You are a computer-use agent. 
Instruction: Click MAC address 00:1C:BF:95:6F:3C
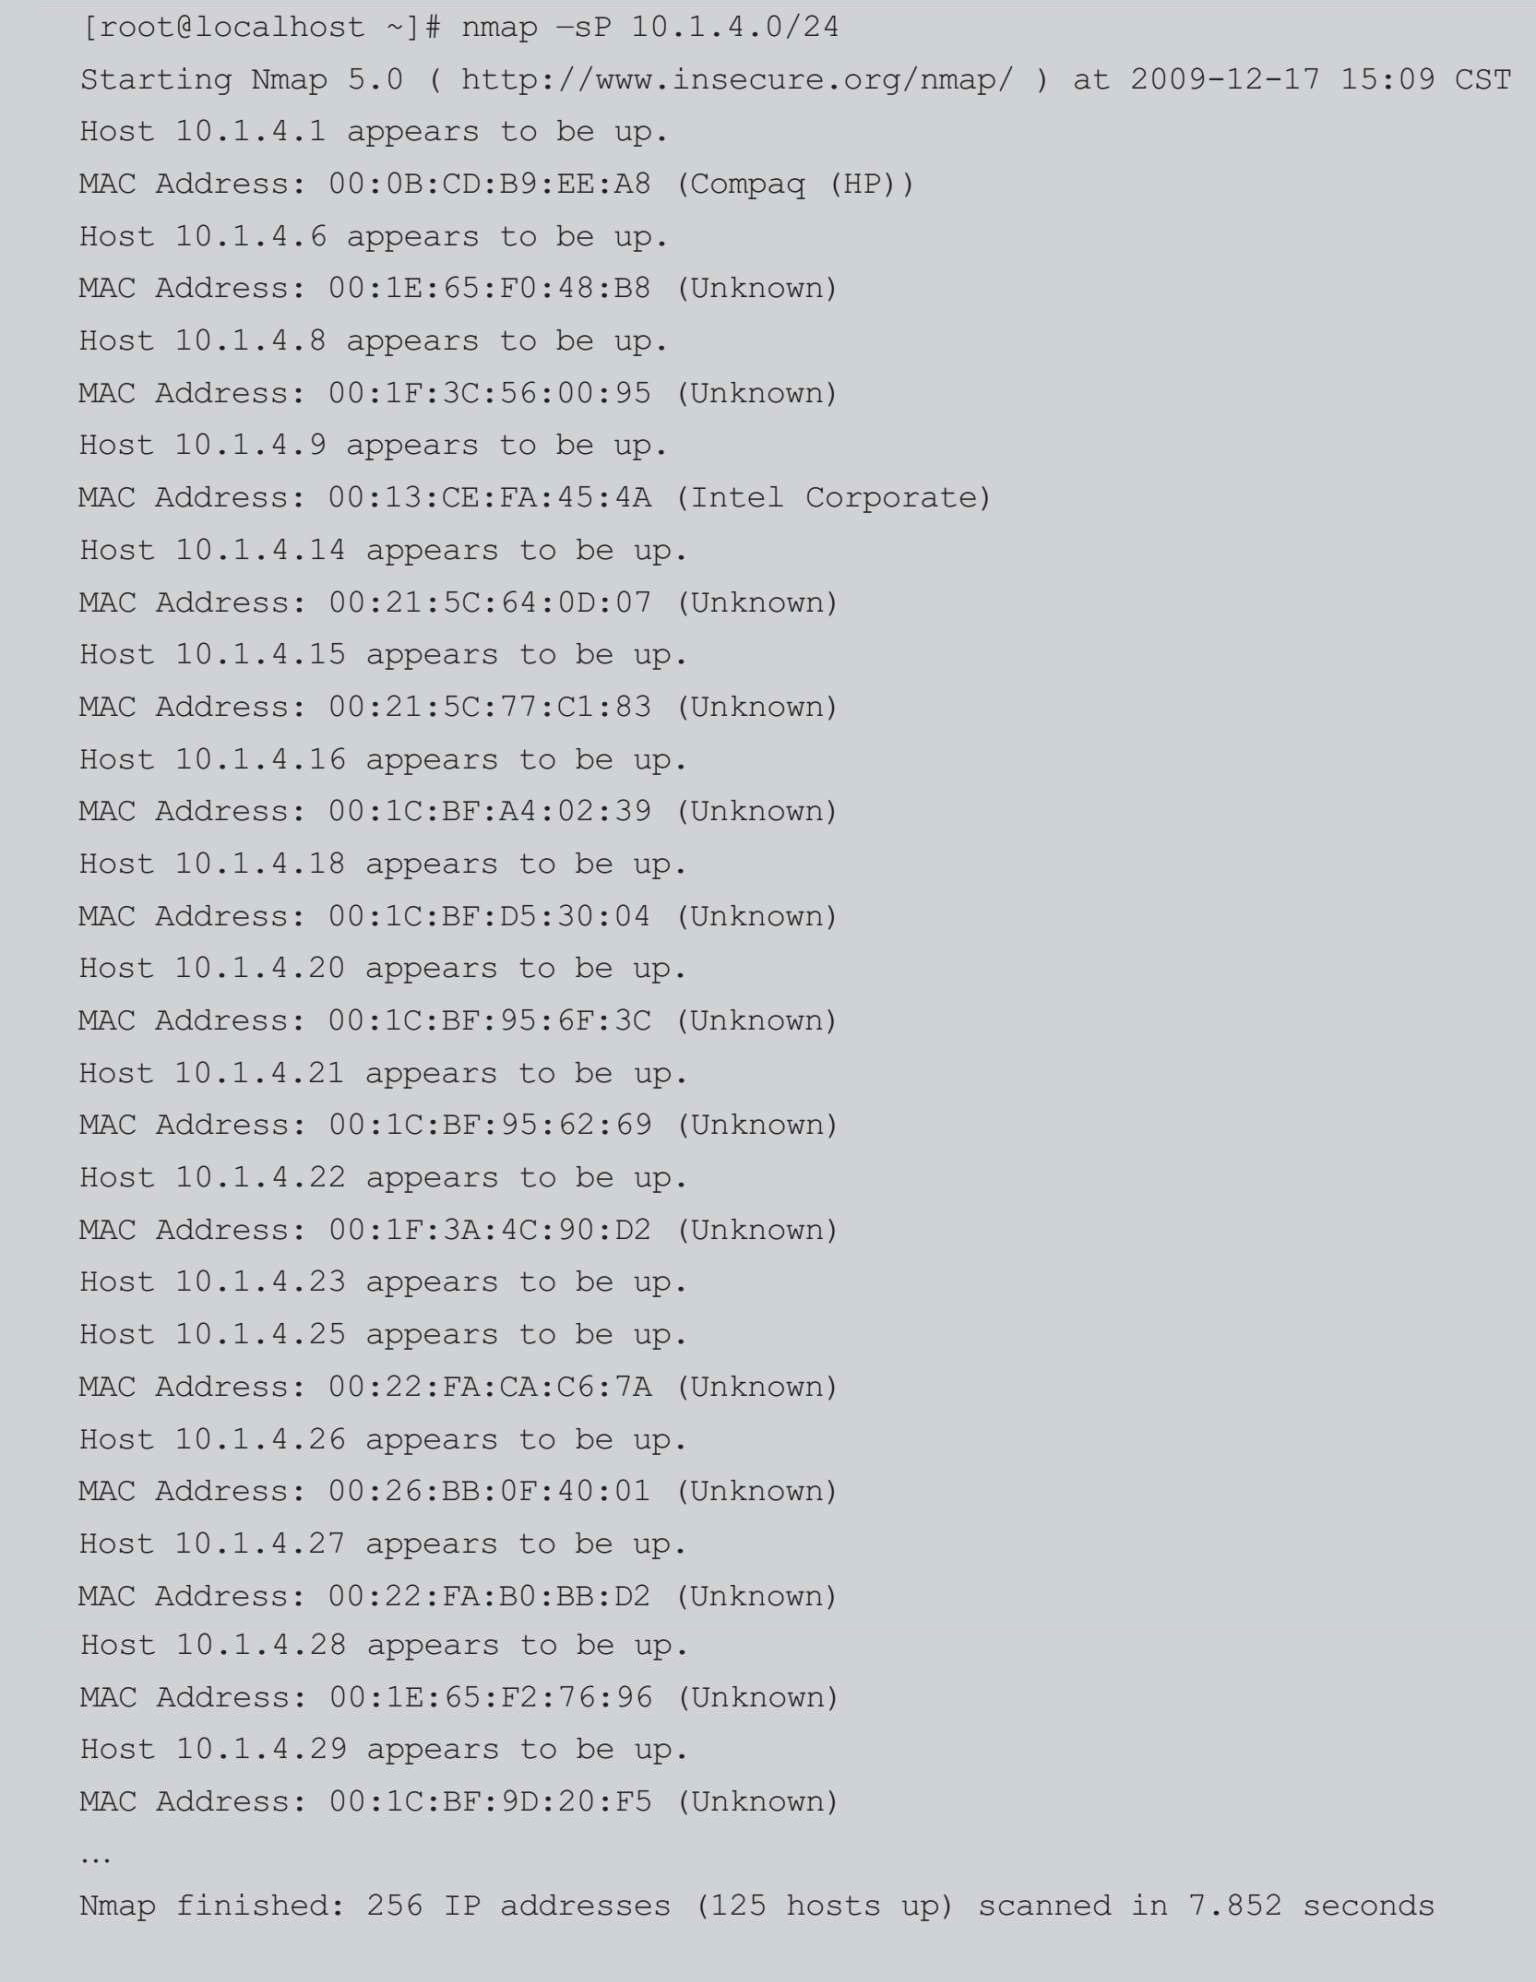(489, 1020)
